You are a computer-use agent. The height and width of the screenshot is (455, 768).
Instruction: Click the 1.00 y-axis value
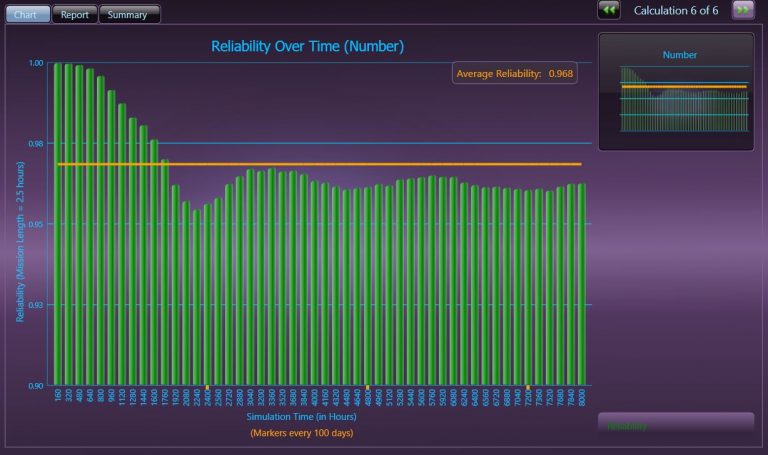pos(36,63)
